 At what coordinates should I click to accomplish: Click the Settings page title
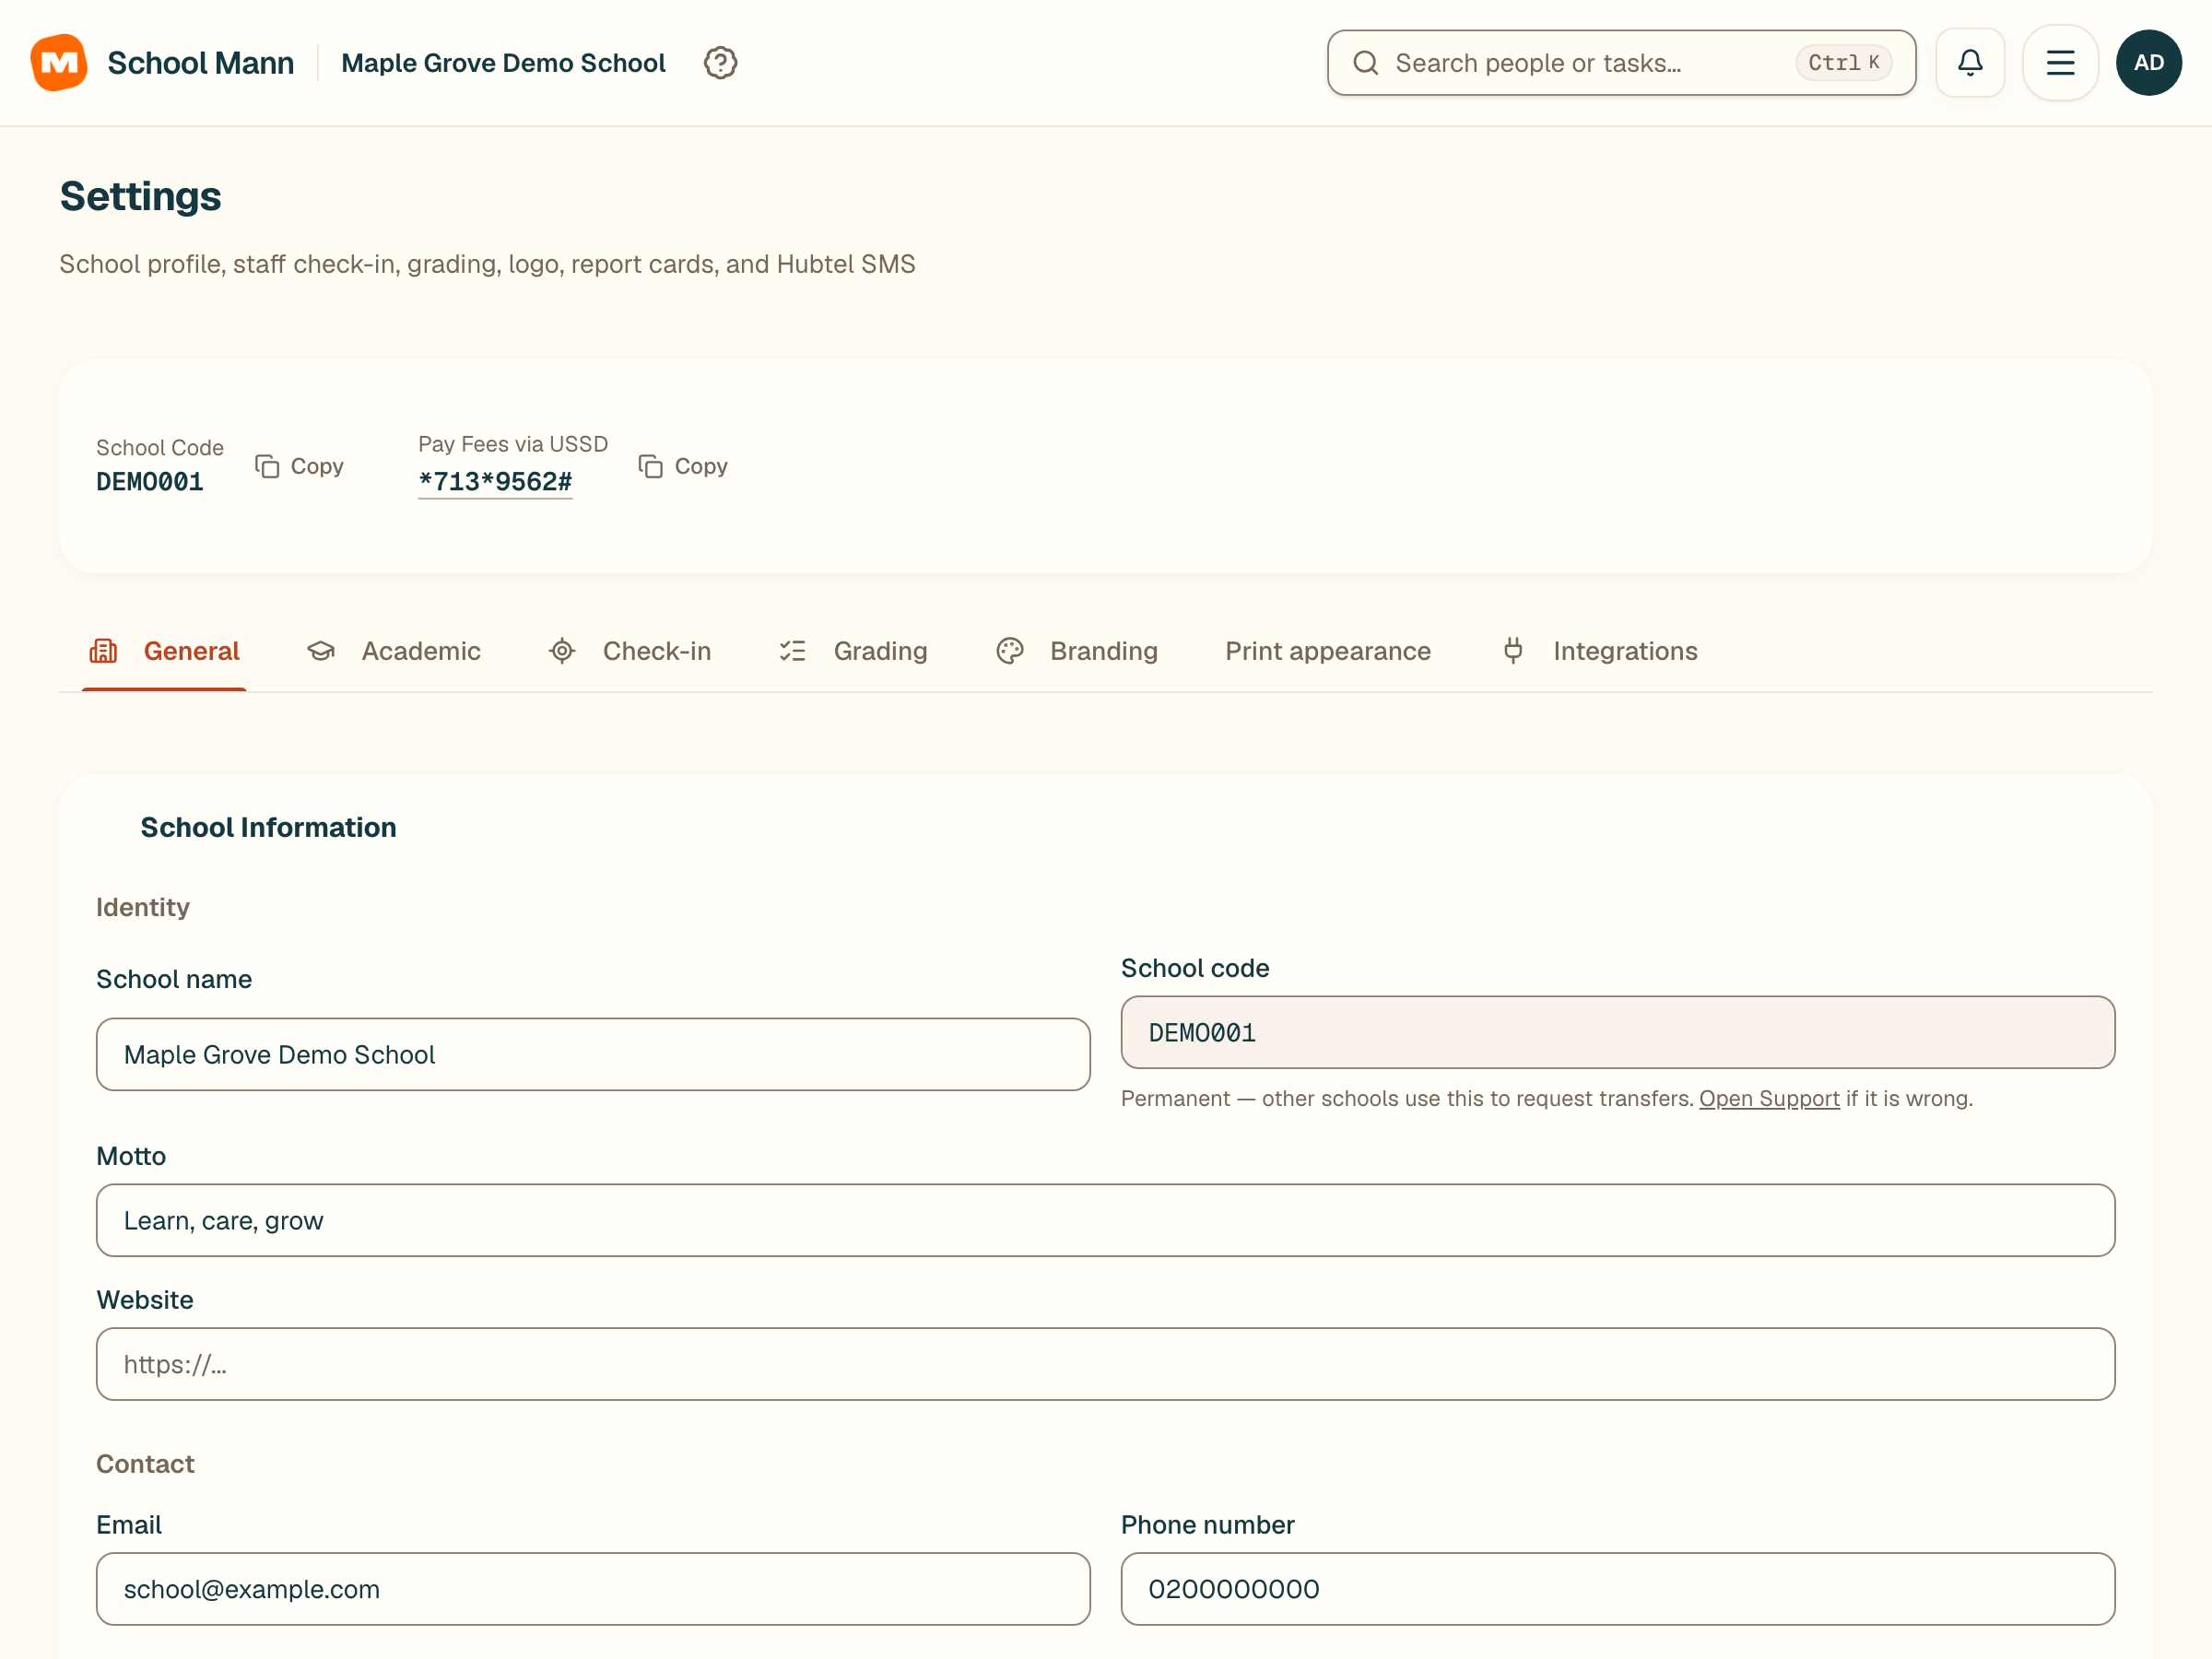point(140,196)
